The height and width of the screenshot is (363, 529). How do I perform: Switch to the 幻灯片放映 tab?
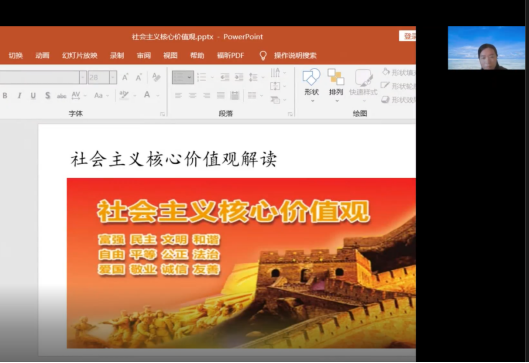pyautogui.click(x=80, y=55)
